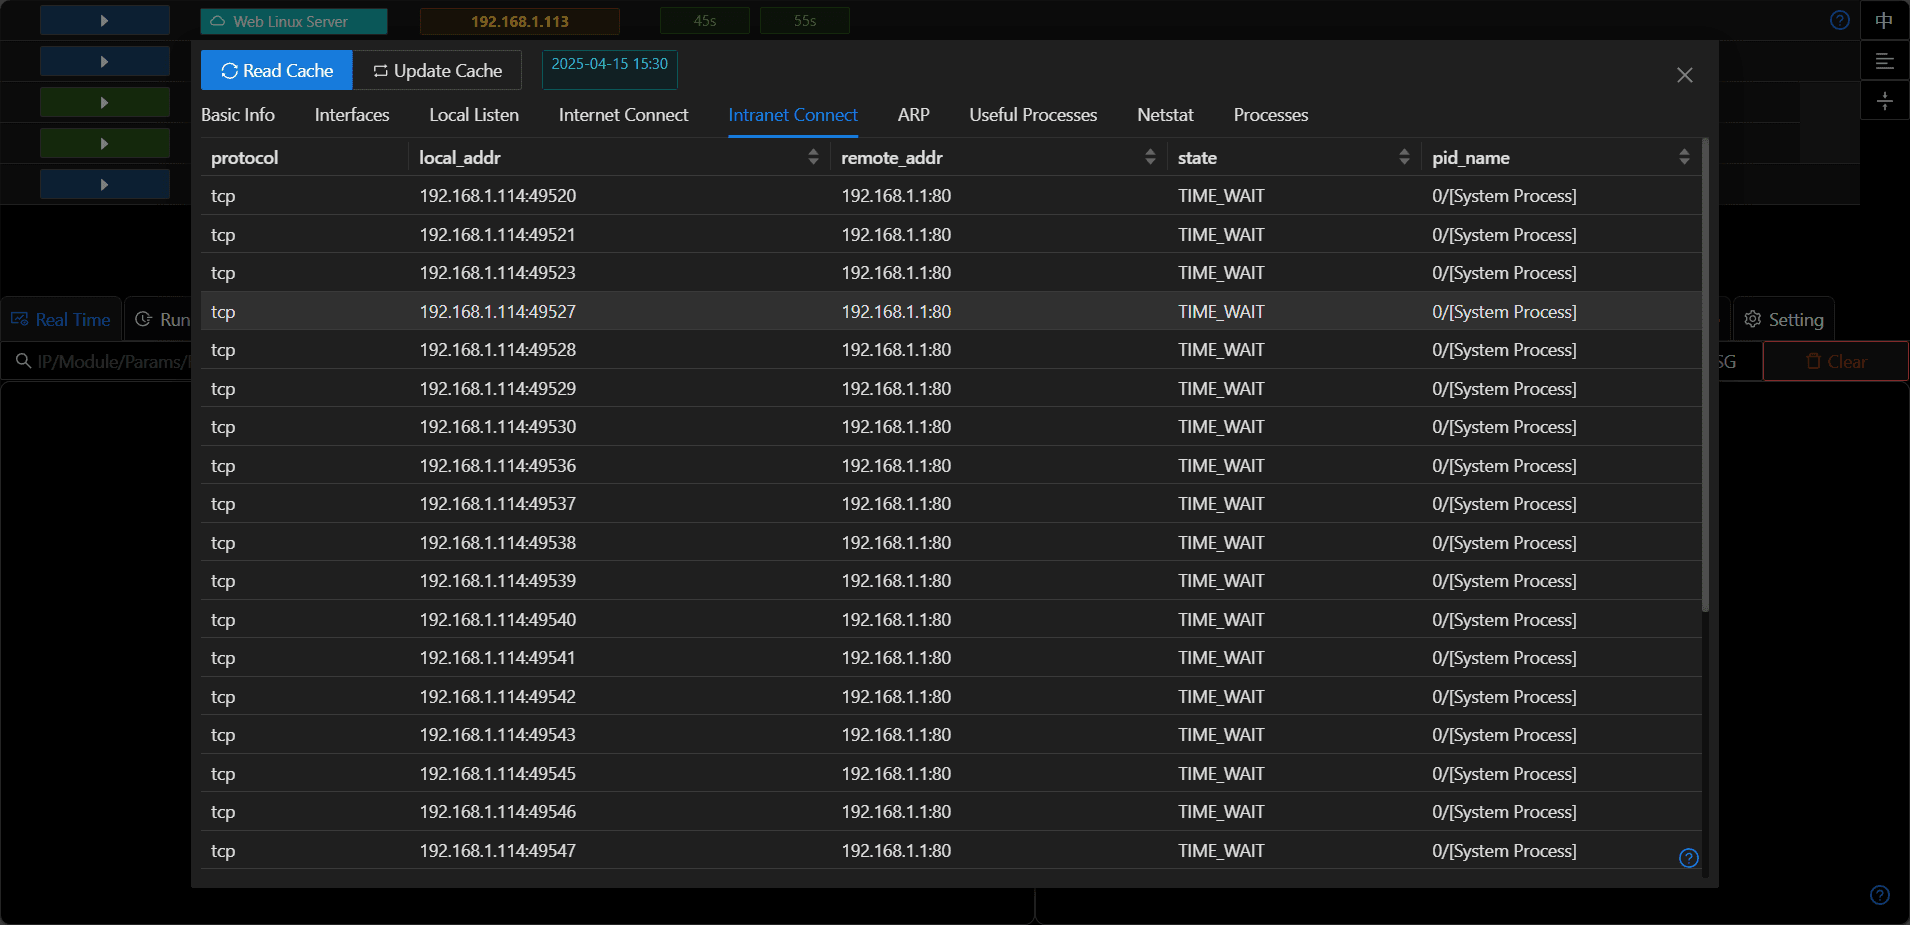Open the Local Listen tab
The image size is (1910, 925).
(474, 115)
